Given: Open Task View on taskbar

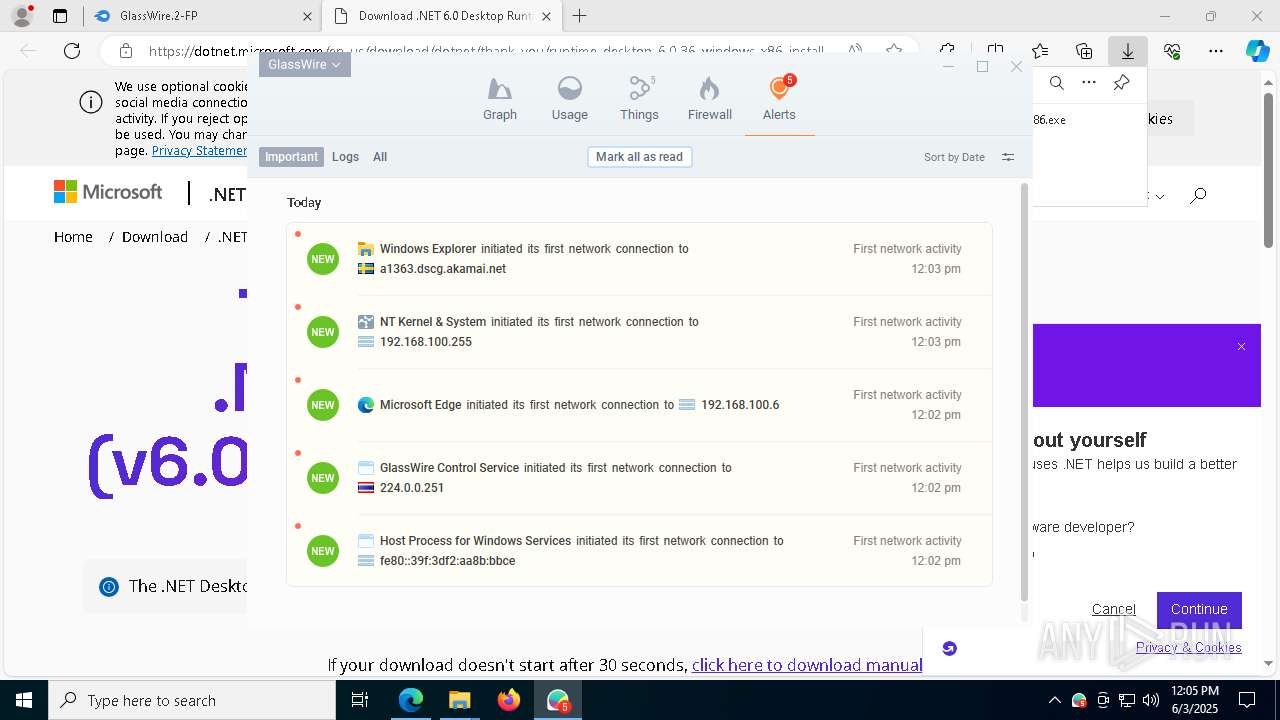Looking at the screenshot, I should (361, 700).
